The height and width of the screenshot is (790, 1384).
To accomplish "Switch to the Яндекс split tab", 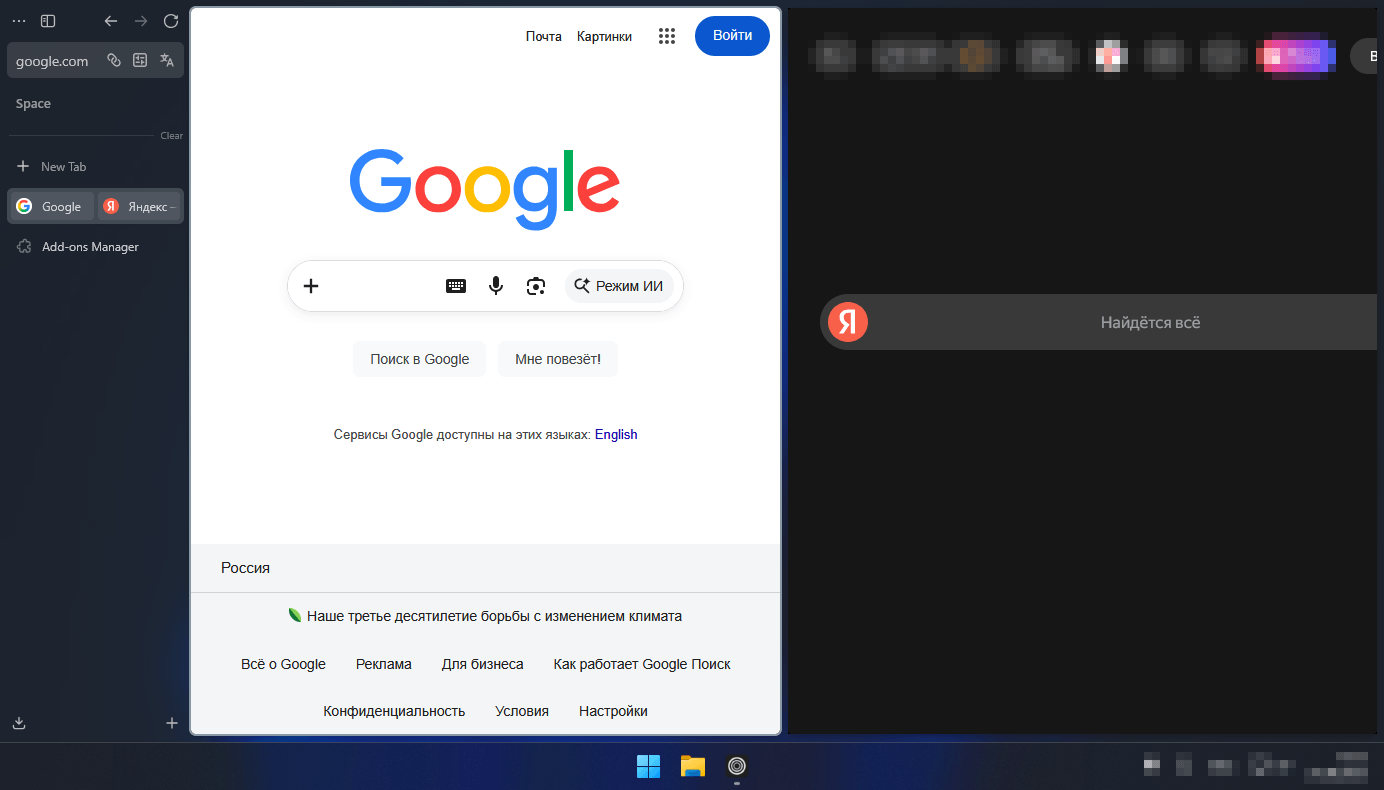I will click(140, 206).
